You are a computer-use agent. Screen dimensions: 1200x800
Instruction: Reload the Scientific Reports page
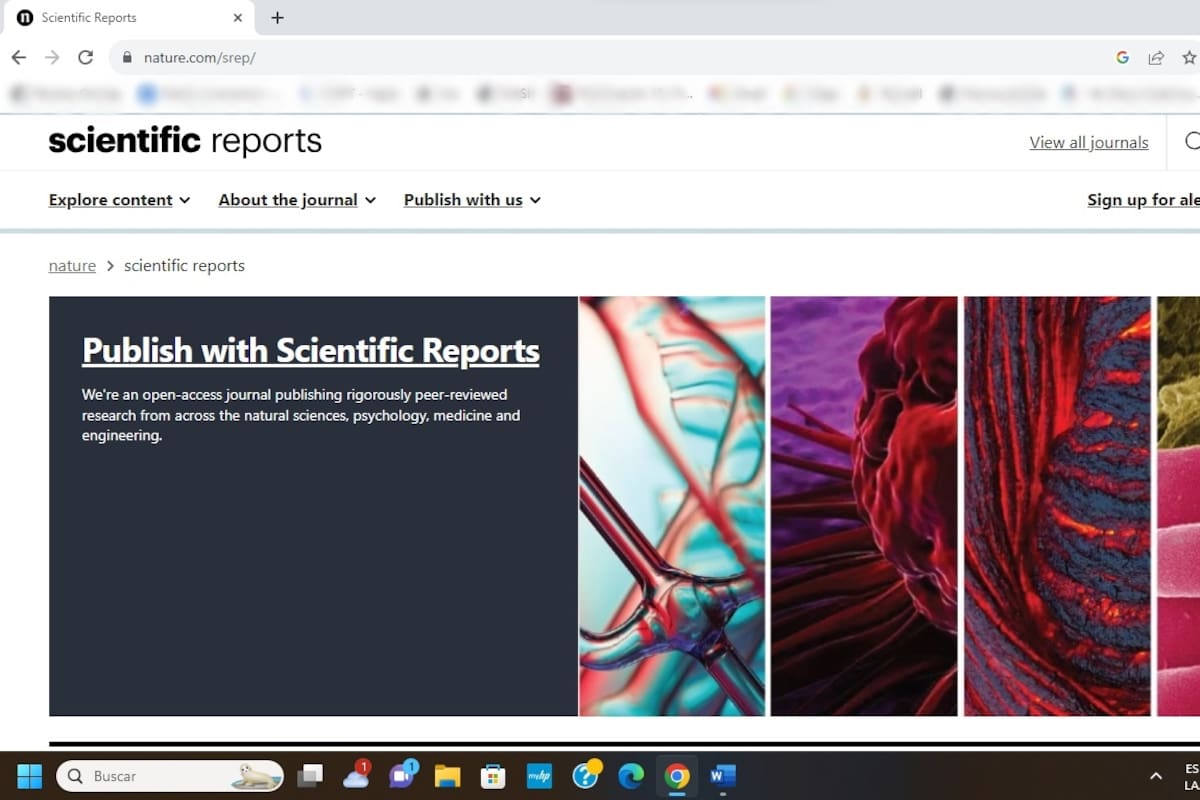[85, 58]
